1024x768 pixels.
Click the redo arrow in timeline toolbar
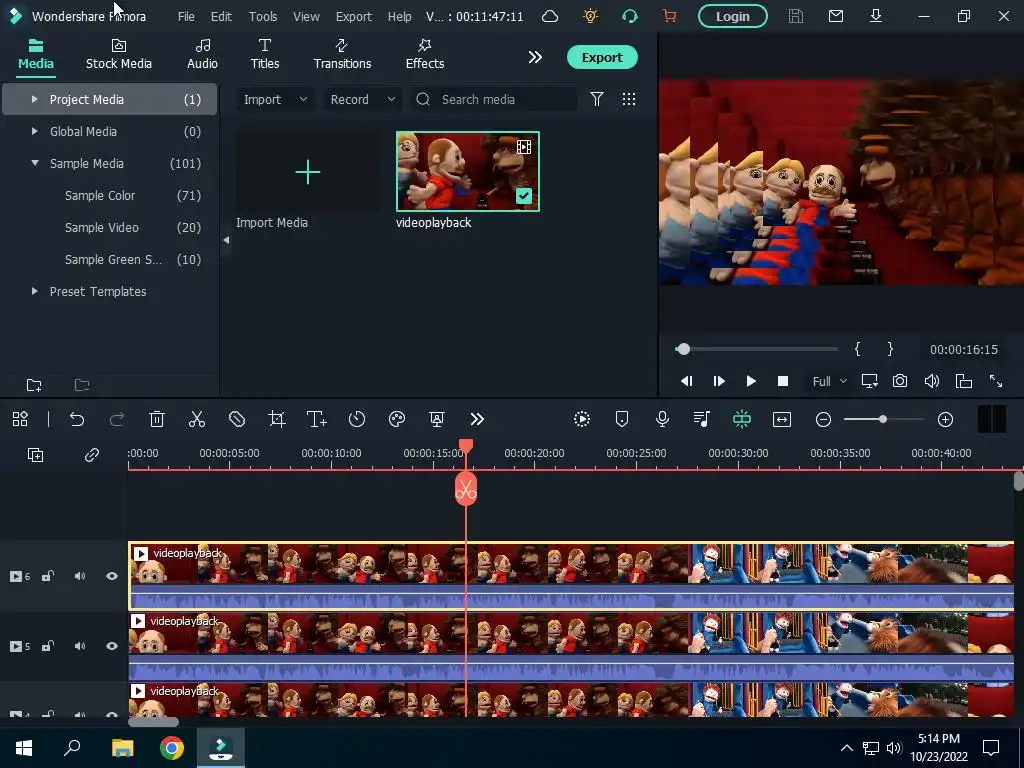117,419
